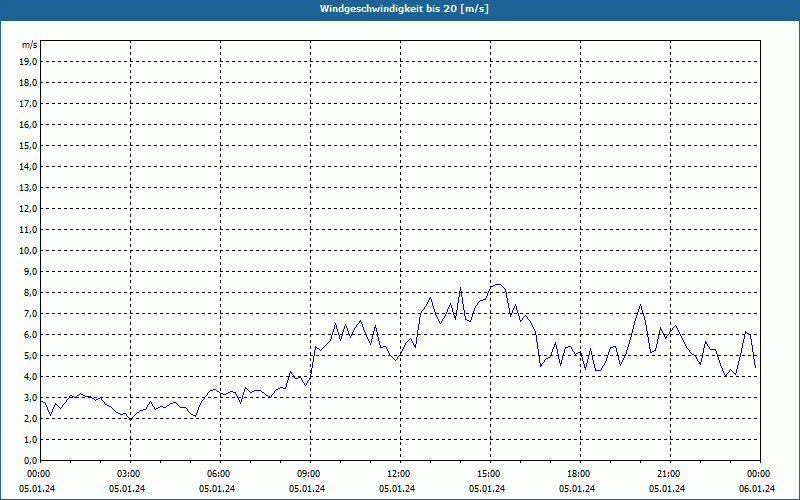Click the "05.01.24" date beneath 18:00
This screenshot has height=500, width=800.
point(577,489)
